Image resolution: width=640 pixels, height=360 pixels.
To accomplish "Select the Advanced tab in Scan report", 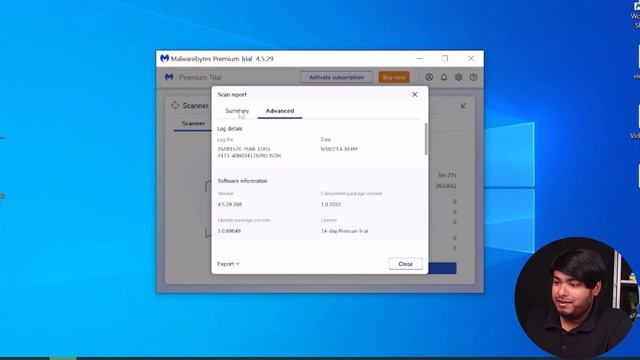I will point(280,111).
